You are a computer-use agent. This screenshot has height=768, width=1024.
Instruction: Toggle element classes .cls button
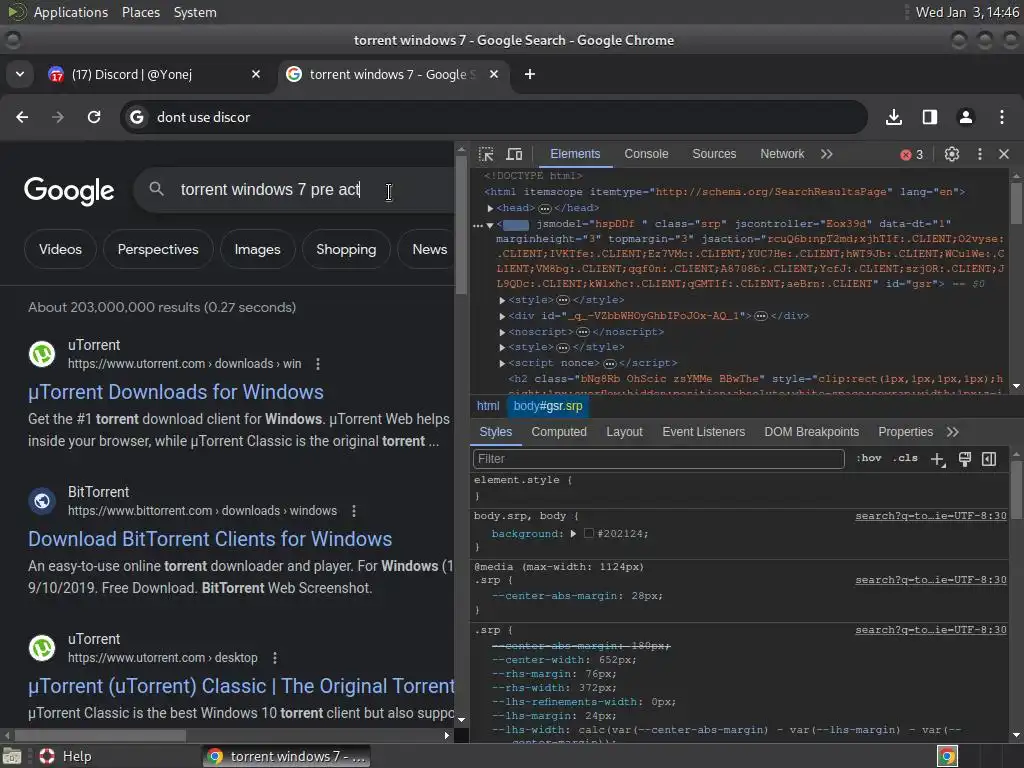point(905,458)
